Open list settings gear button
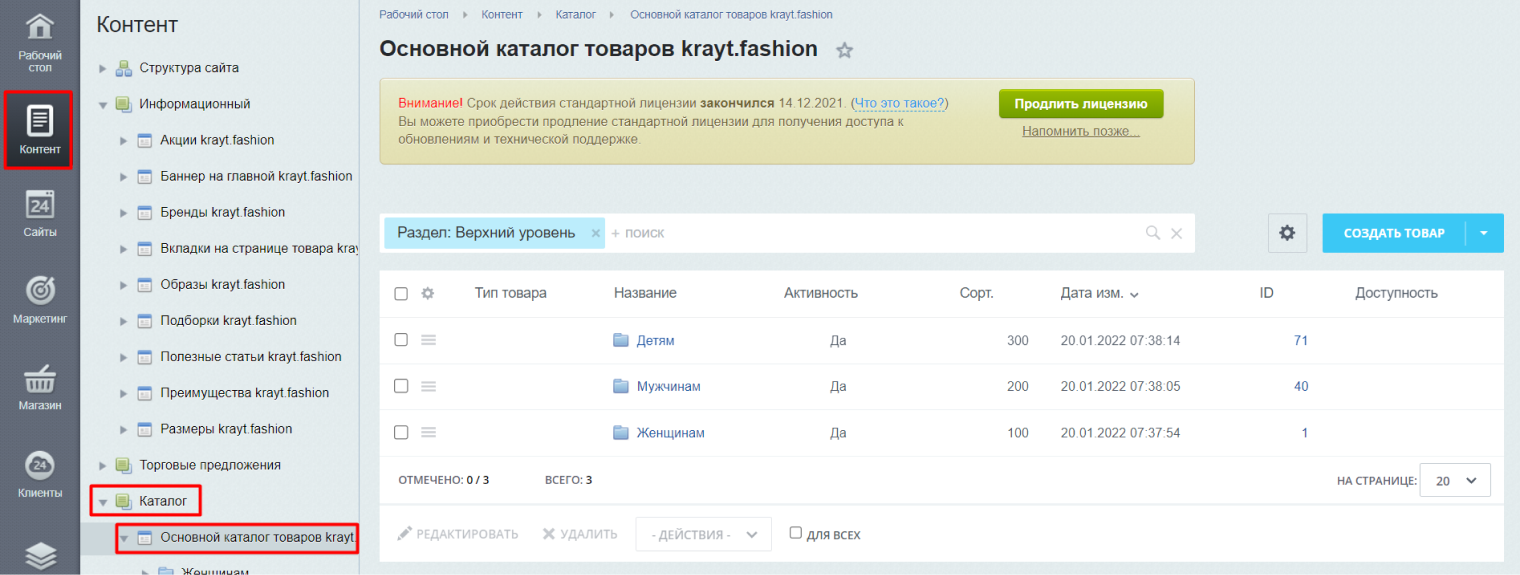 click(x=1287, y=233)
